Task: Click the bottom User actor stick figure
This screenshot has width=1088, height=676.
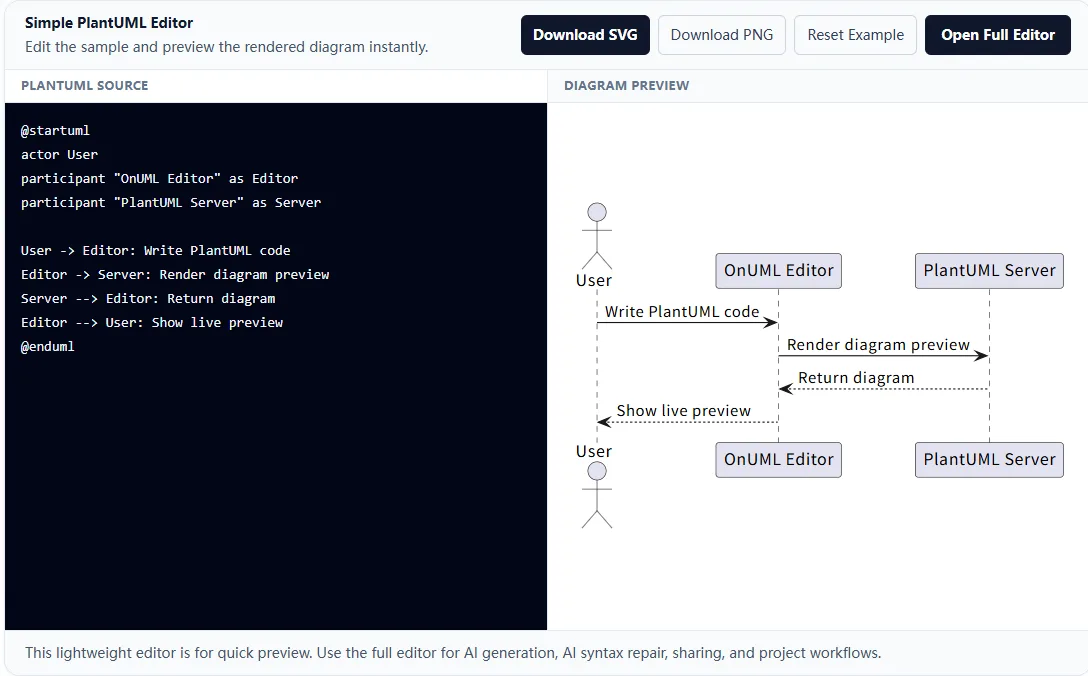Action: tap(597, 496)
